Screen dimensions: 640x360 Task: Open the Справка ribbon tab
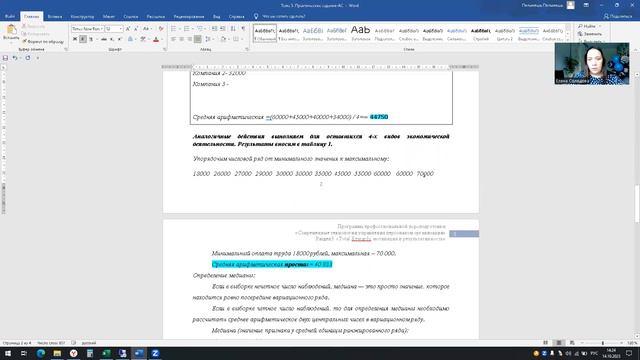tap(236, 16)
